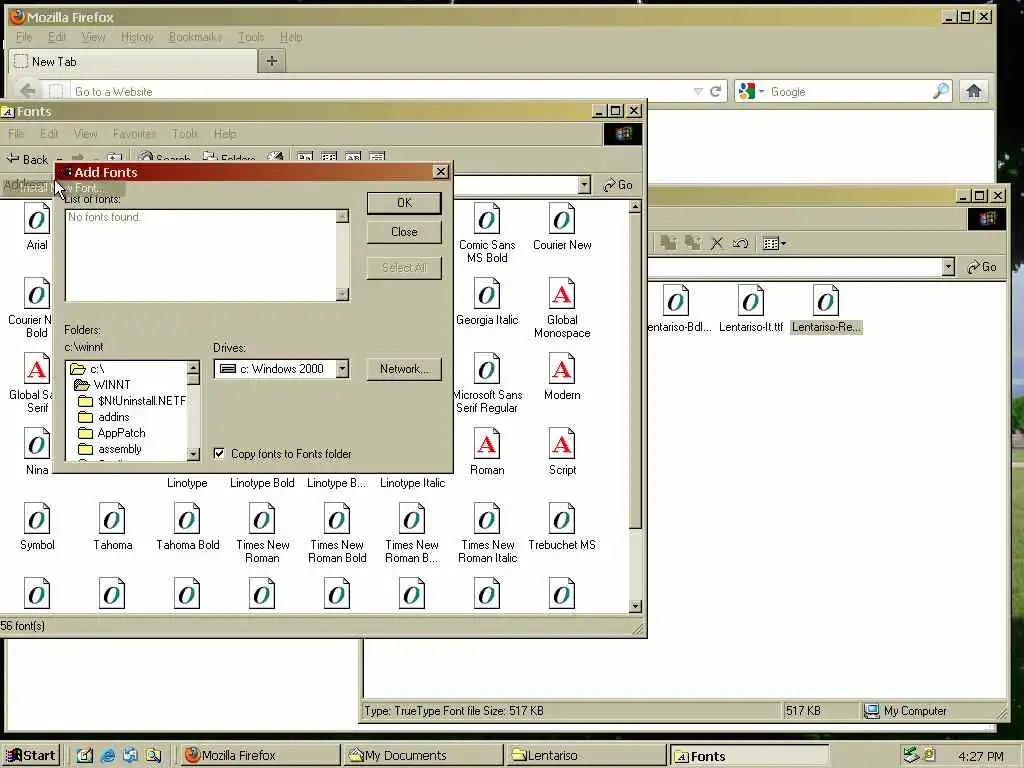Image resolution: width=1024 pixels, height=768 pixels.
Task: Switch to My Documents taskbar button
Action: click(423, 756)
